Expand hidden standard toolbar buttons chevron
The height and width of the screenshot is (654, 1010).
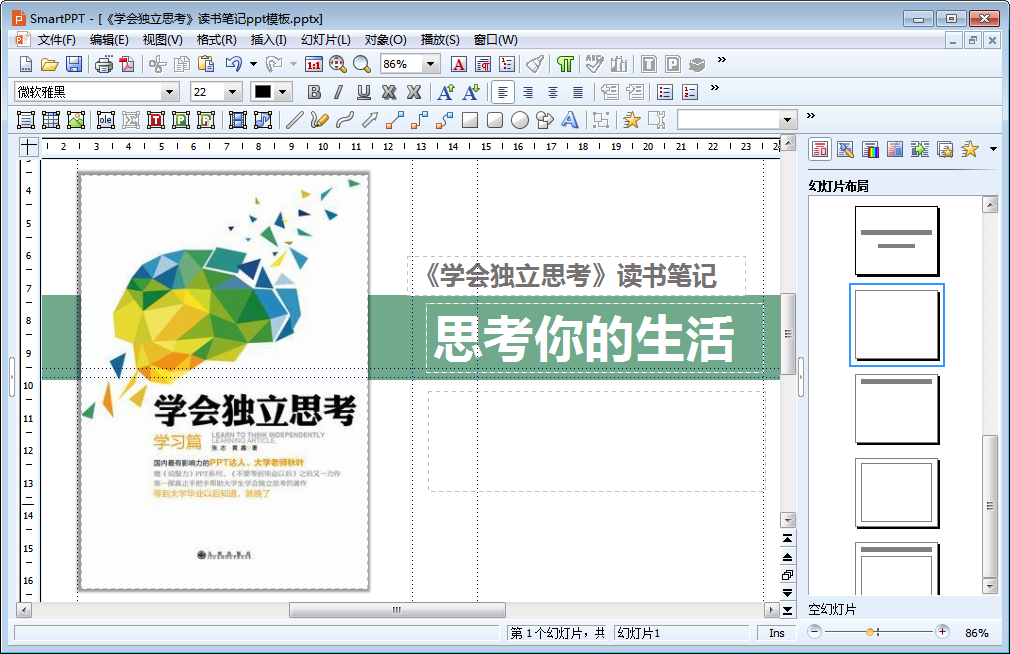pyautogui.click(x=721, y=59)
